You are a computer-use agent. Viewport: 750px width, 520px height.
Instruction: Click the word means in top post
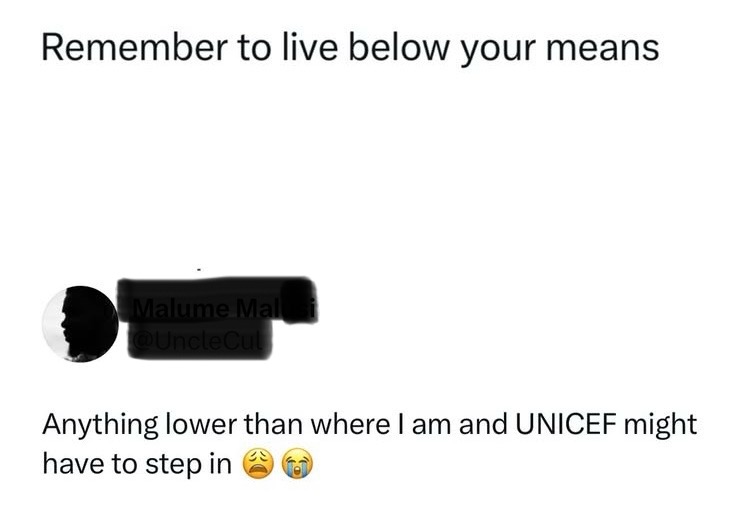click(x=602, y=49)
